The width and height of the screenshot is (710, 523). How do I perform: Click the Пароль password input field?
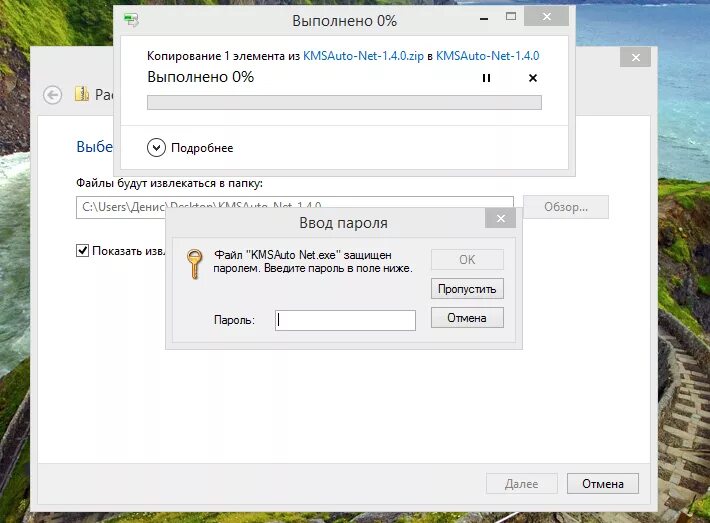[345, 320]
